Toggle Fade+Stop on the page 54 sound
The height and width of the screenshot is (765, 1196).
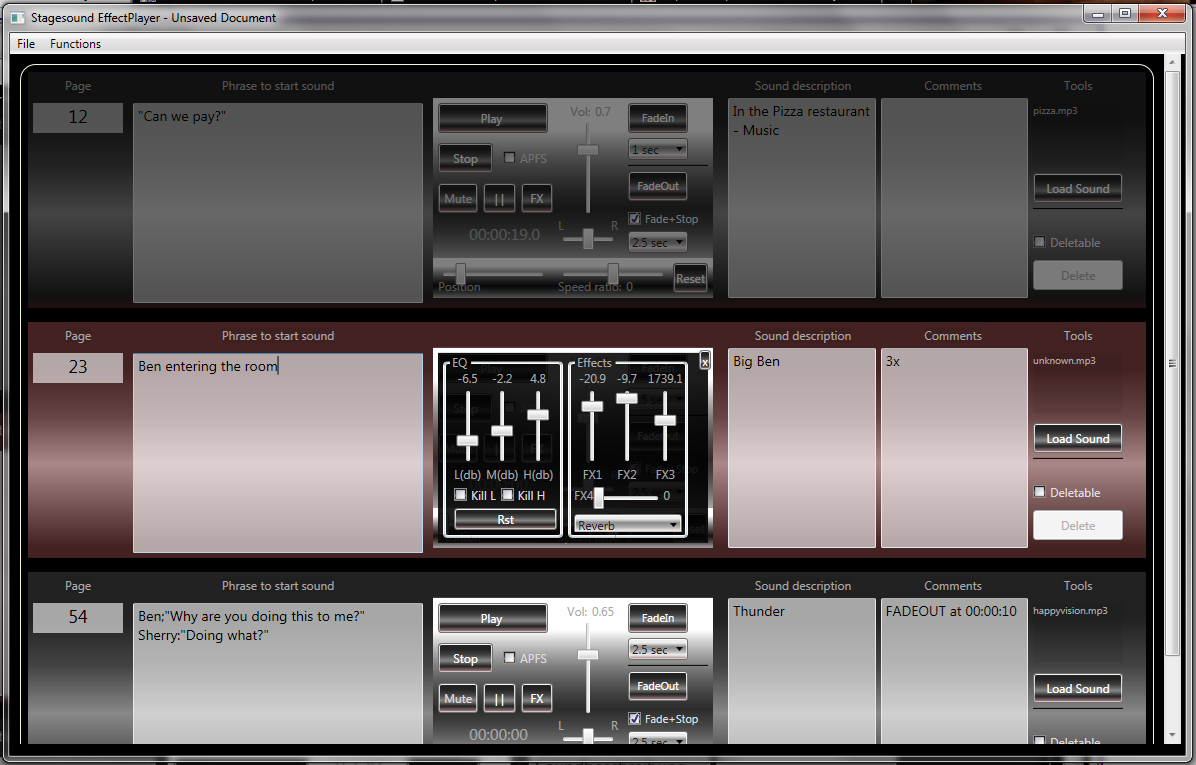pos(635,718)
